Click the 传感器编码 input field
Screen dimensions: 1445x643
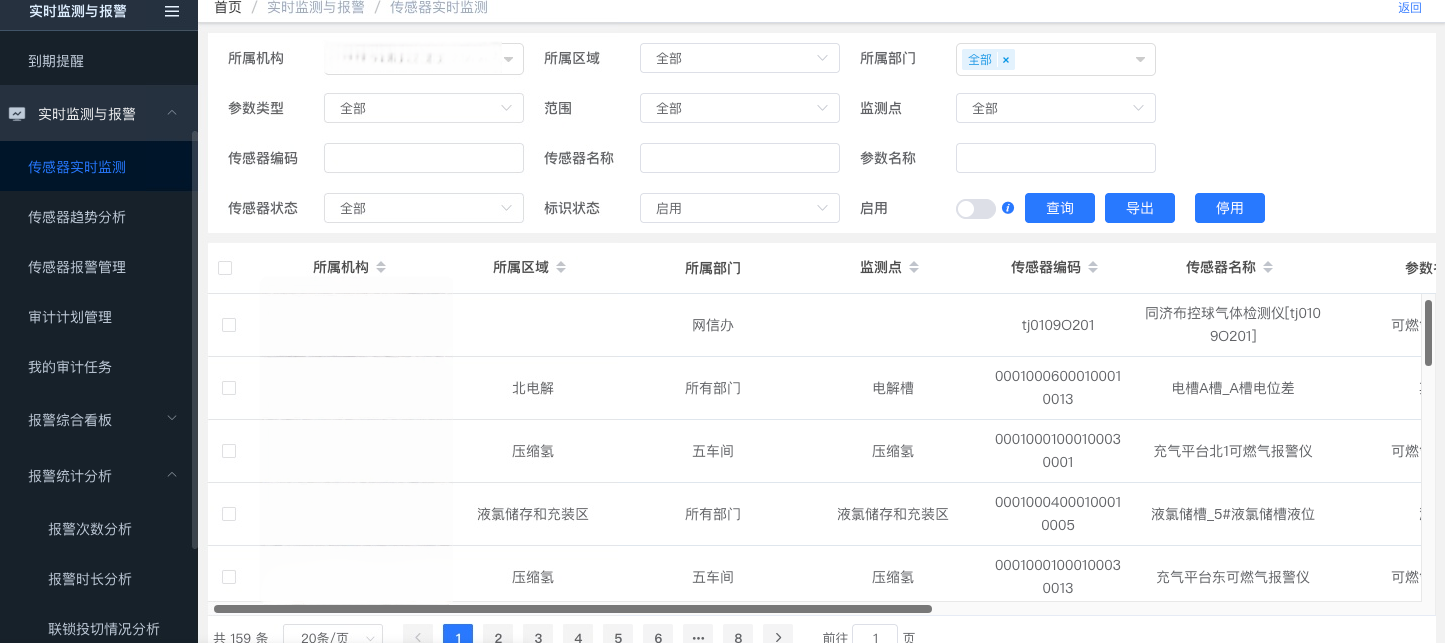pyautogui.click(x=423, y=158)
